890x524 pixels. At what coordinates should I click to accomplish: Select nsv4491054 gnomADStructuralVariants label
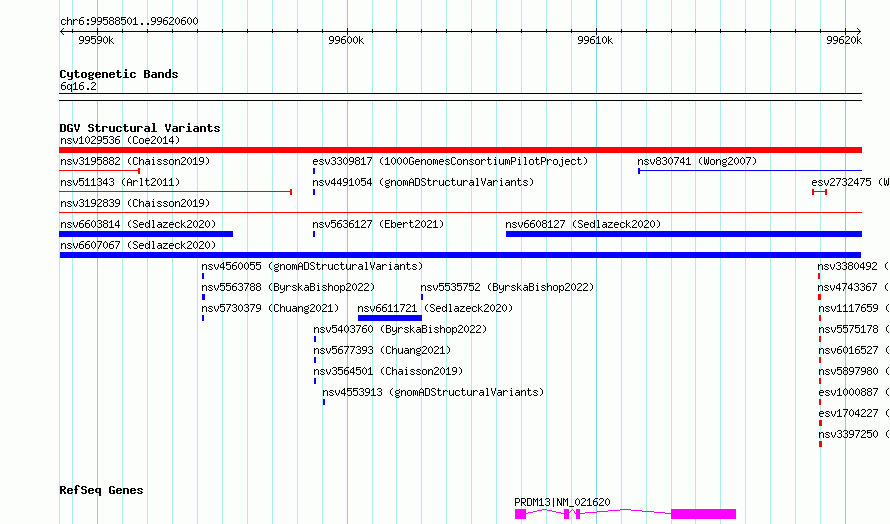[423, 182]
